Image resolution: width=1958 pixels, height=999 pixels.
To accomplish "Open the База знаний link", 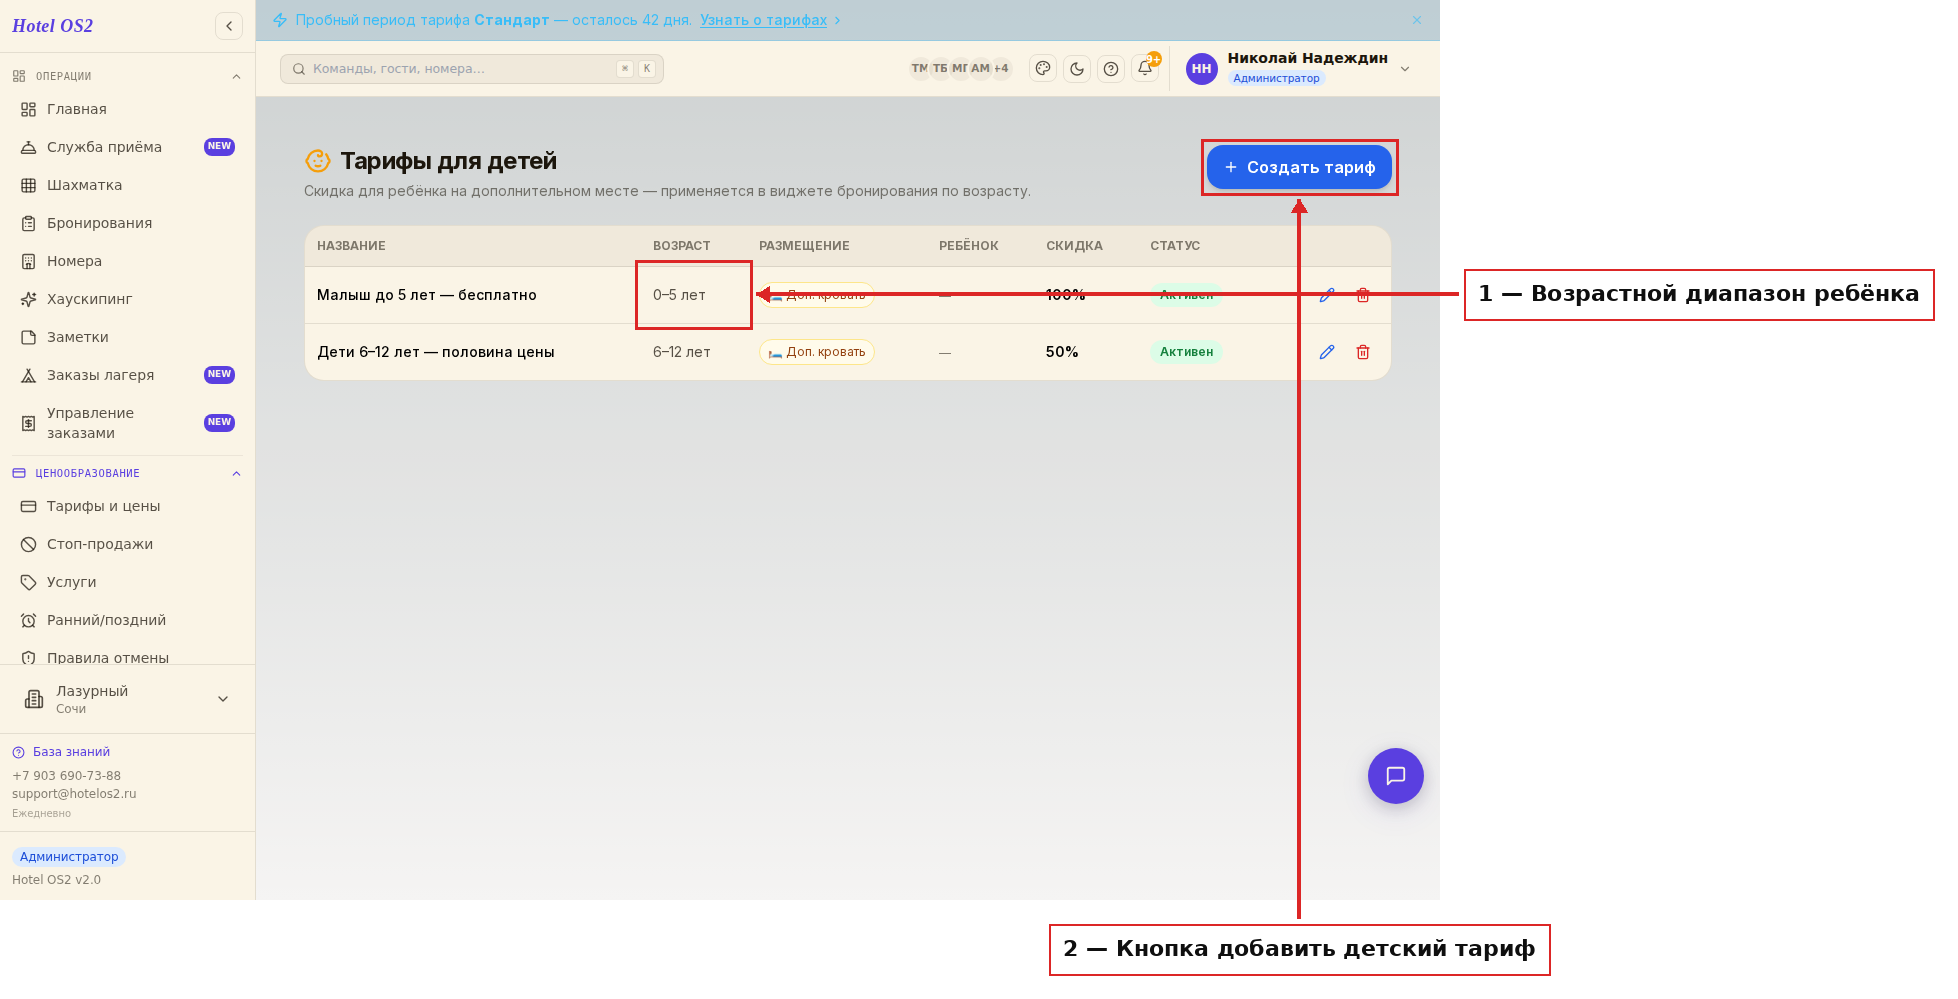I will (71, 752).
